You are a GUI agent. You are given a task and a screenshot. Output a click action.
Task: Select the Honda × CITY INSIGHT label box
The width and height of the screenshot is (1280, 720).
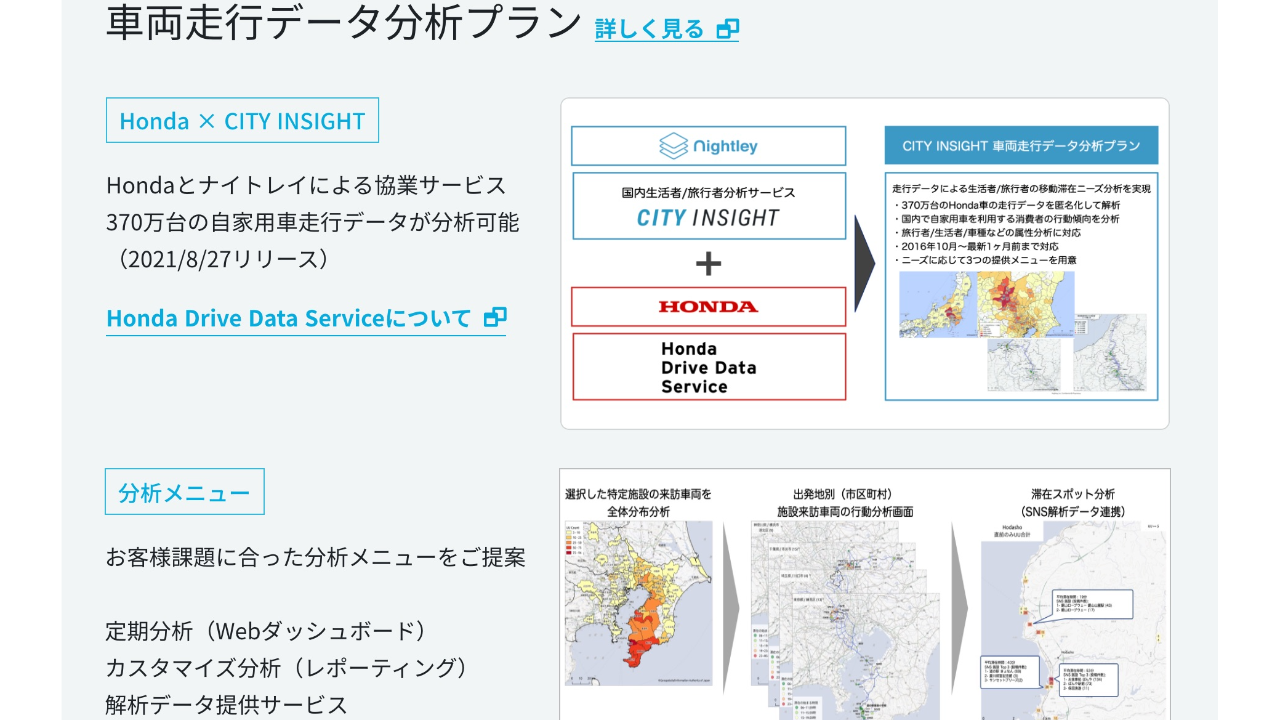242,121
